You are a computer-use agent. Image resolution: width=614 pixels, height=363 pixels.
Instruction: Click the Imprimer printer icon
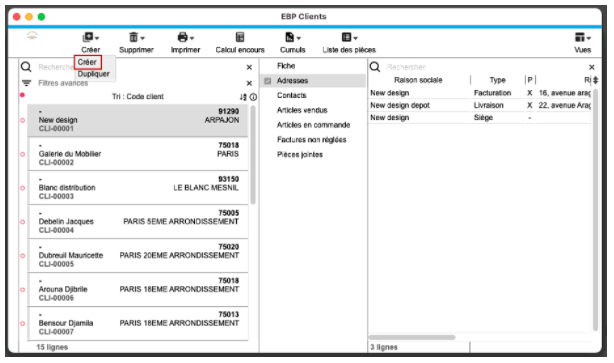point(182,37)
